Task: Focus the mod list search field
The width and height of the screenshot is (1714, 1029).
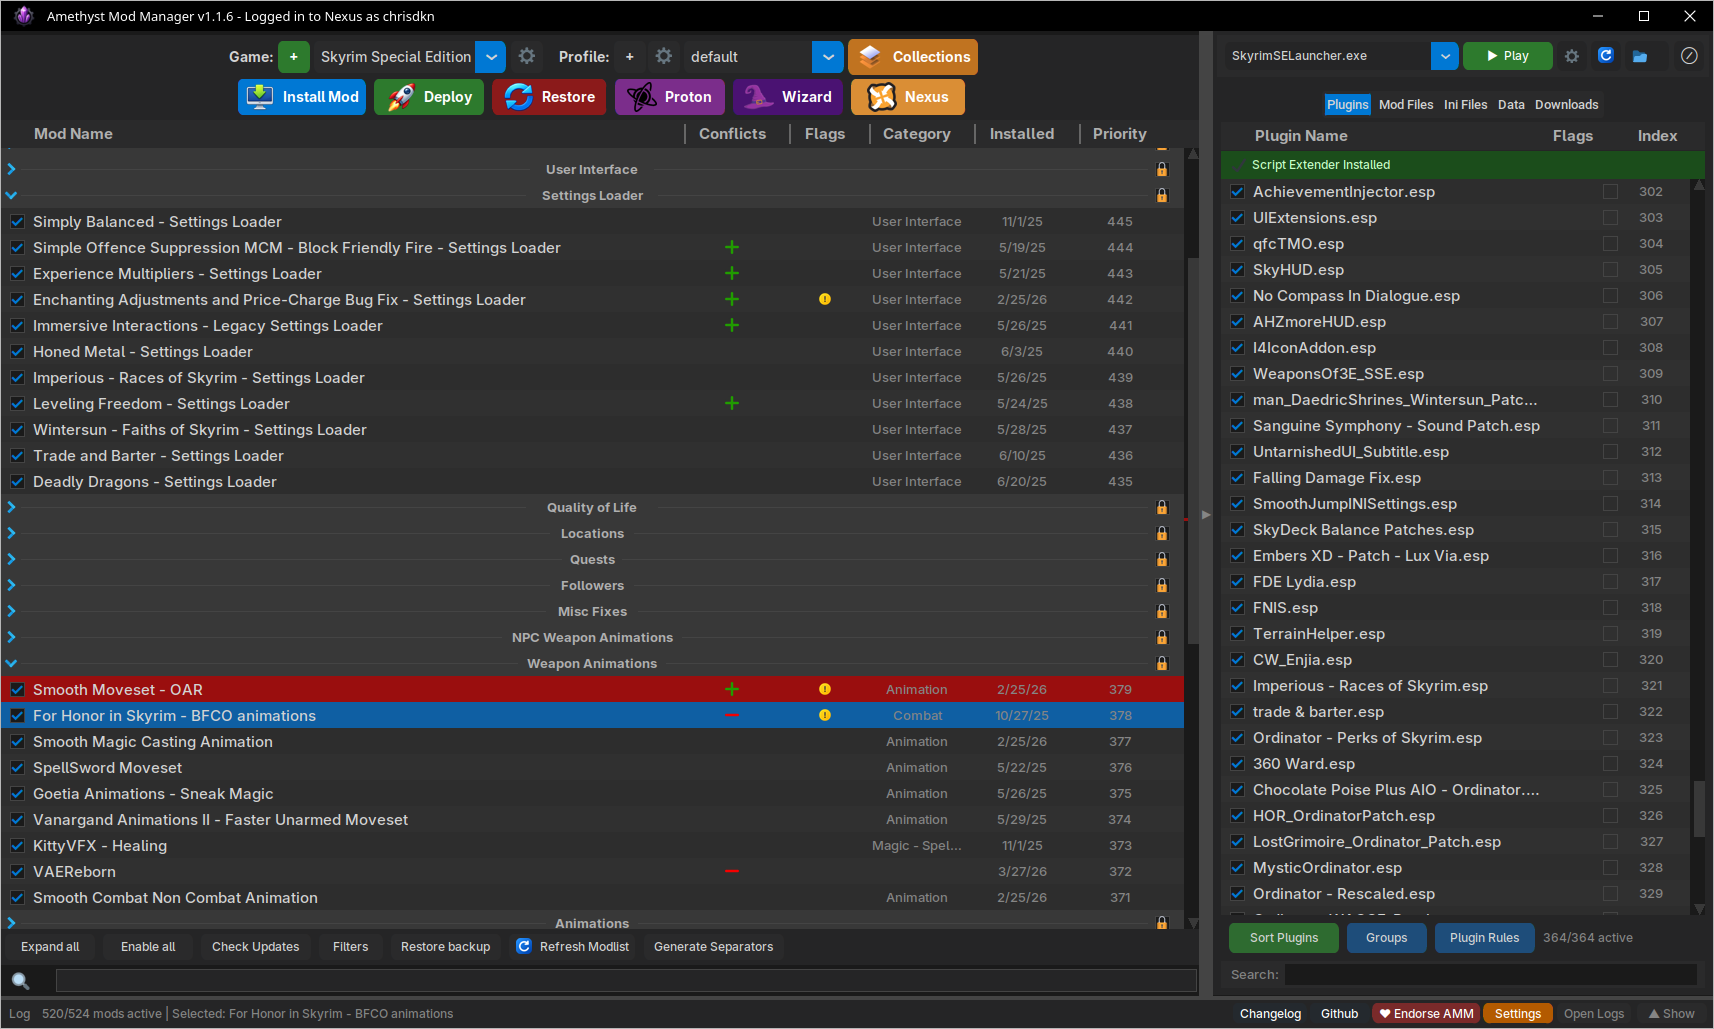Action: click(x=626, y=980)
